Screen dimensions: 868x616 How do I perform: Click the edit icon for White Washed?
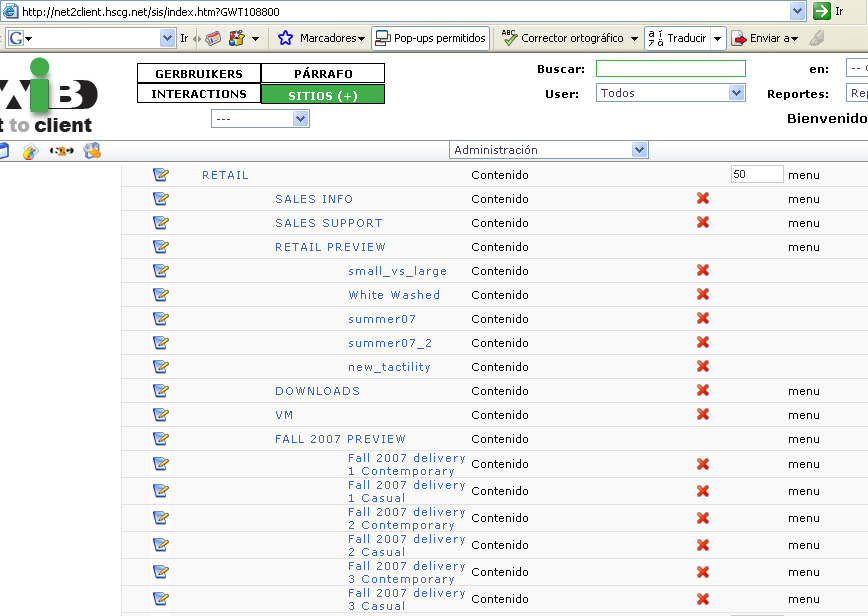click(161, 294)
